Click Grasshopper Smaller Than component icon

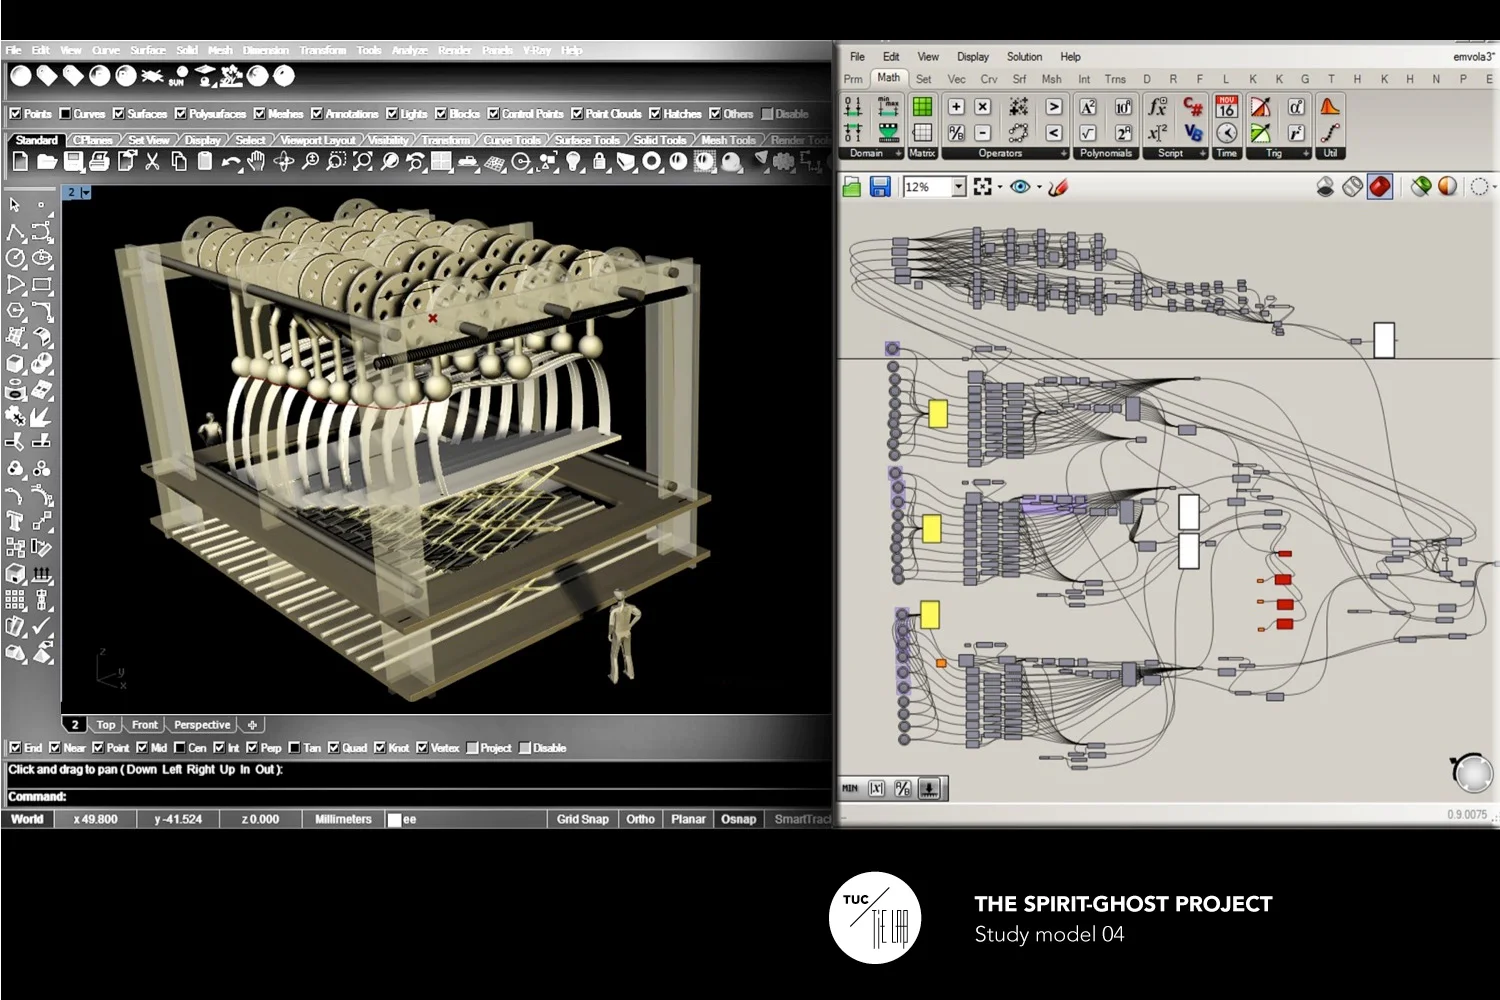click(x=1054, y=132)
